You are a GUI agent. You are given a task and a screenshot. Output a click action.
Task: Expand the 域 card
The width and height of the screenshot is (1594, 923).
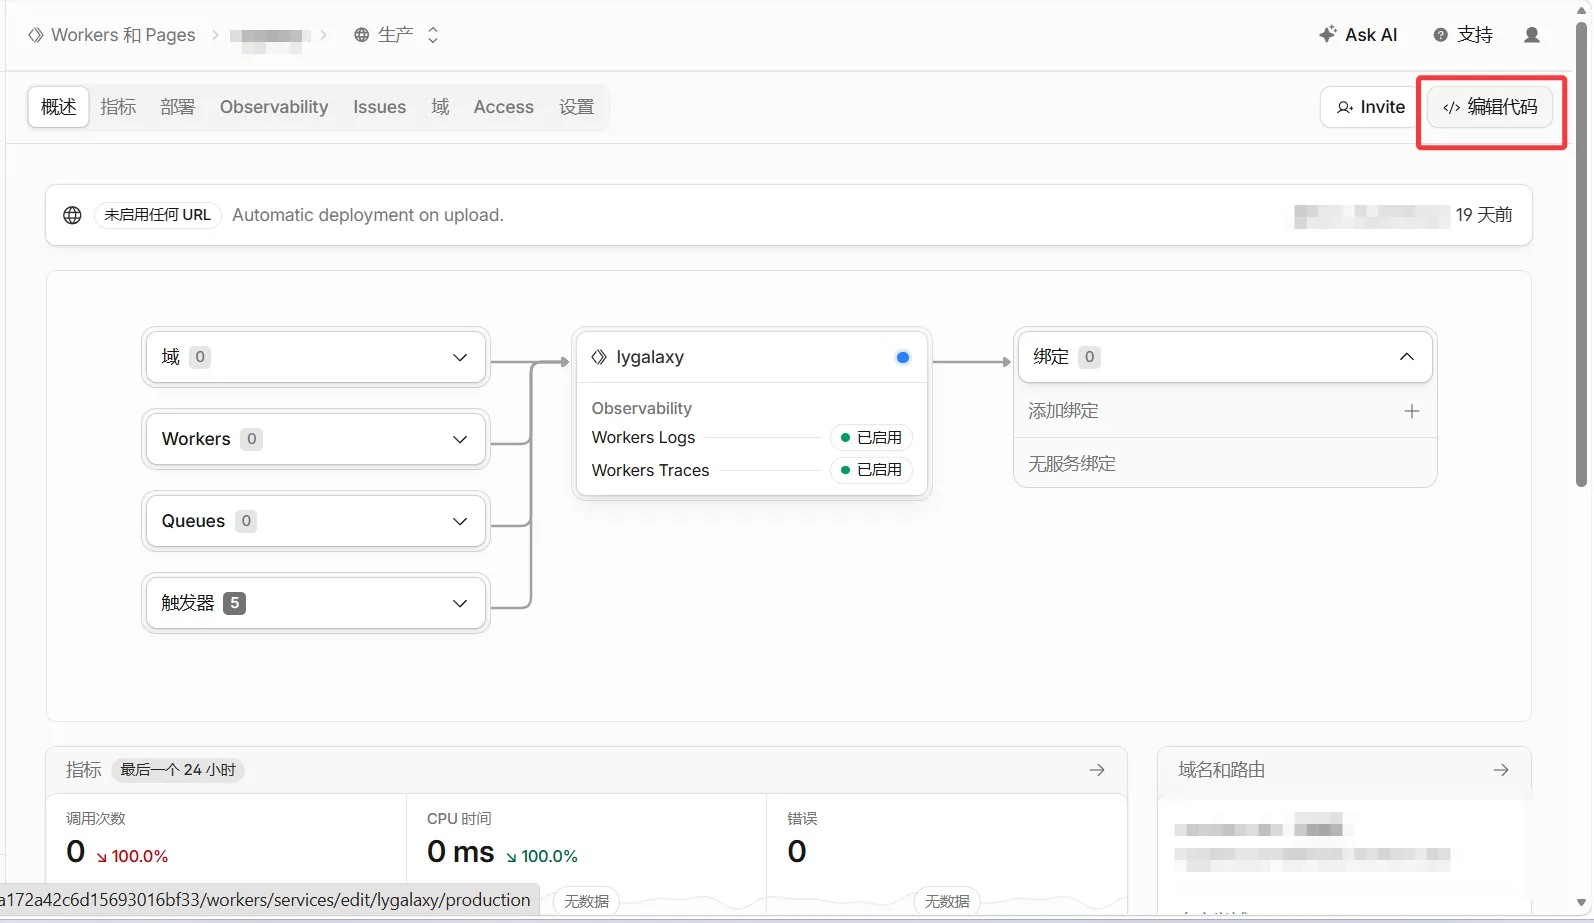click(x=316, y=357)
